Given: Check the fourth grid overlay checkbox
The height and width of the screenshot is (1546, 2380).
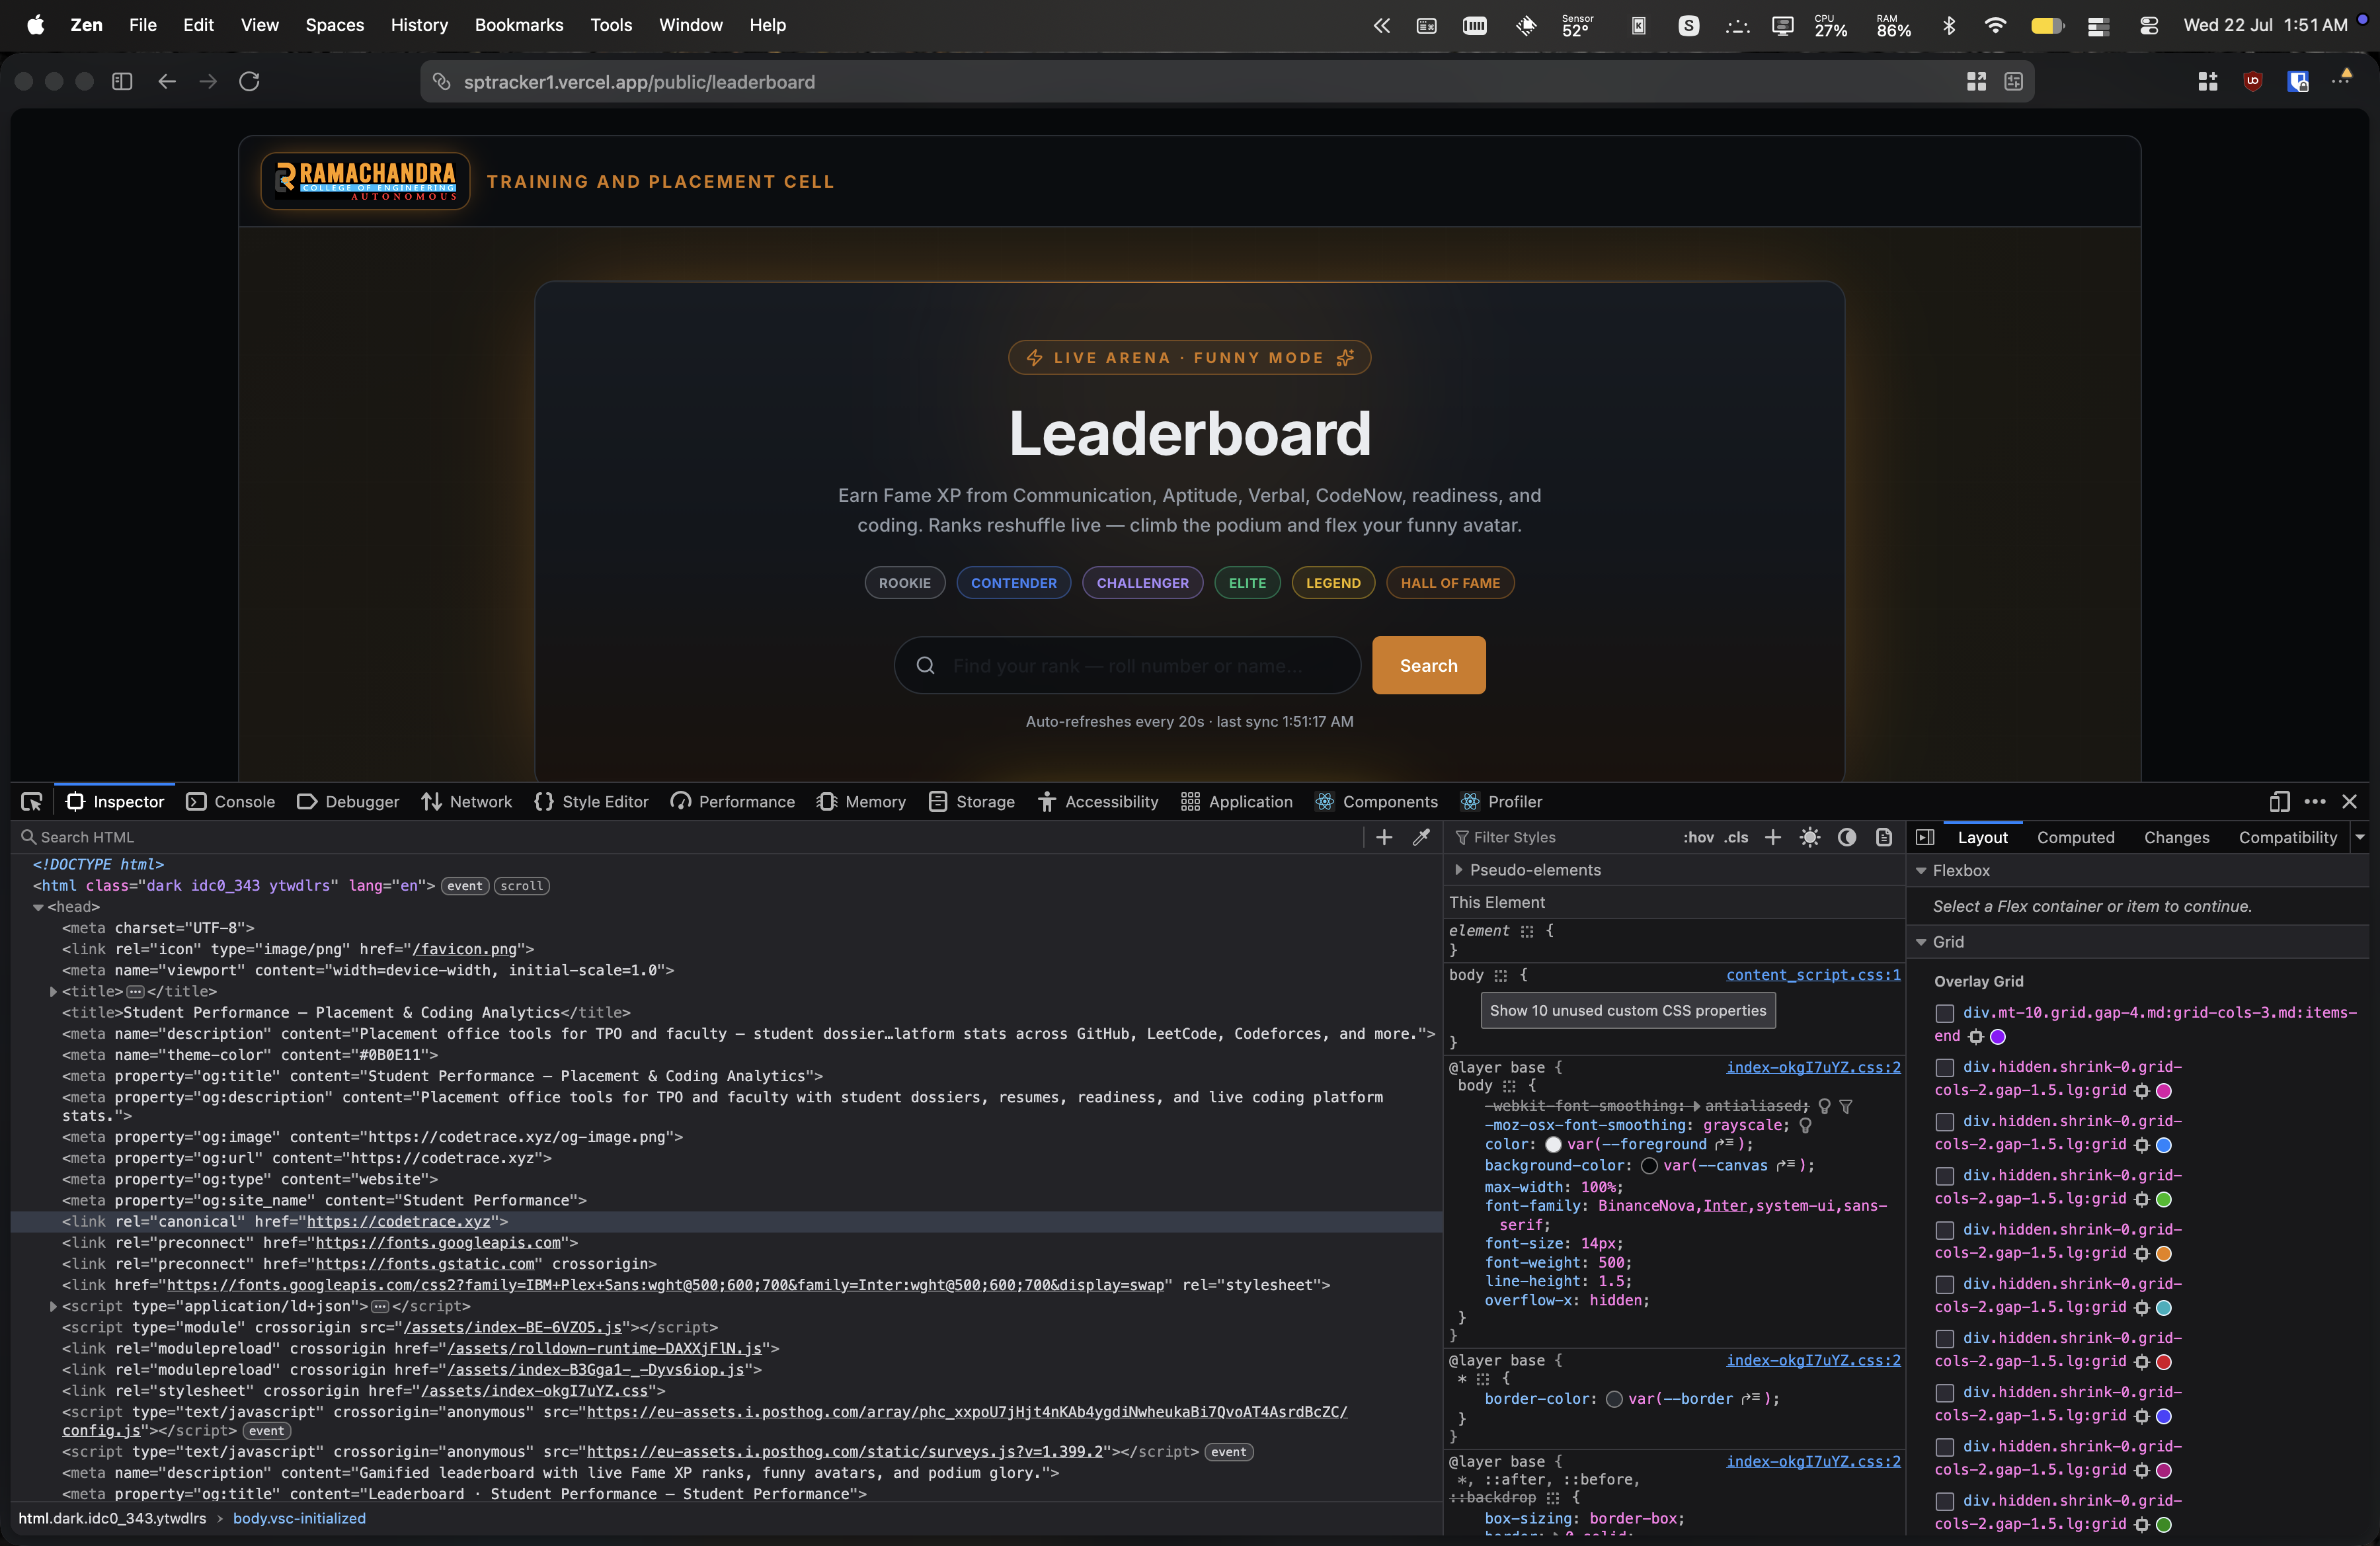Looking at the screenshot, I should 1945,1175.
